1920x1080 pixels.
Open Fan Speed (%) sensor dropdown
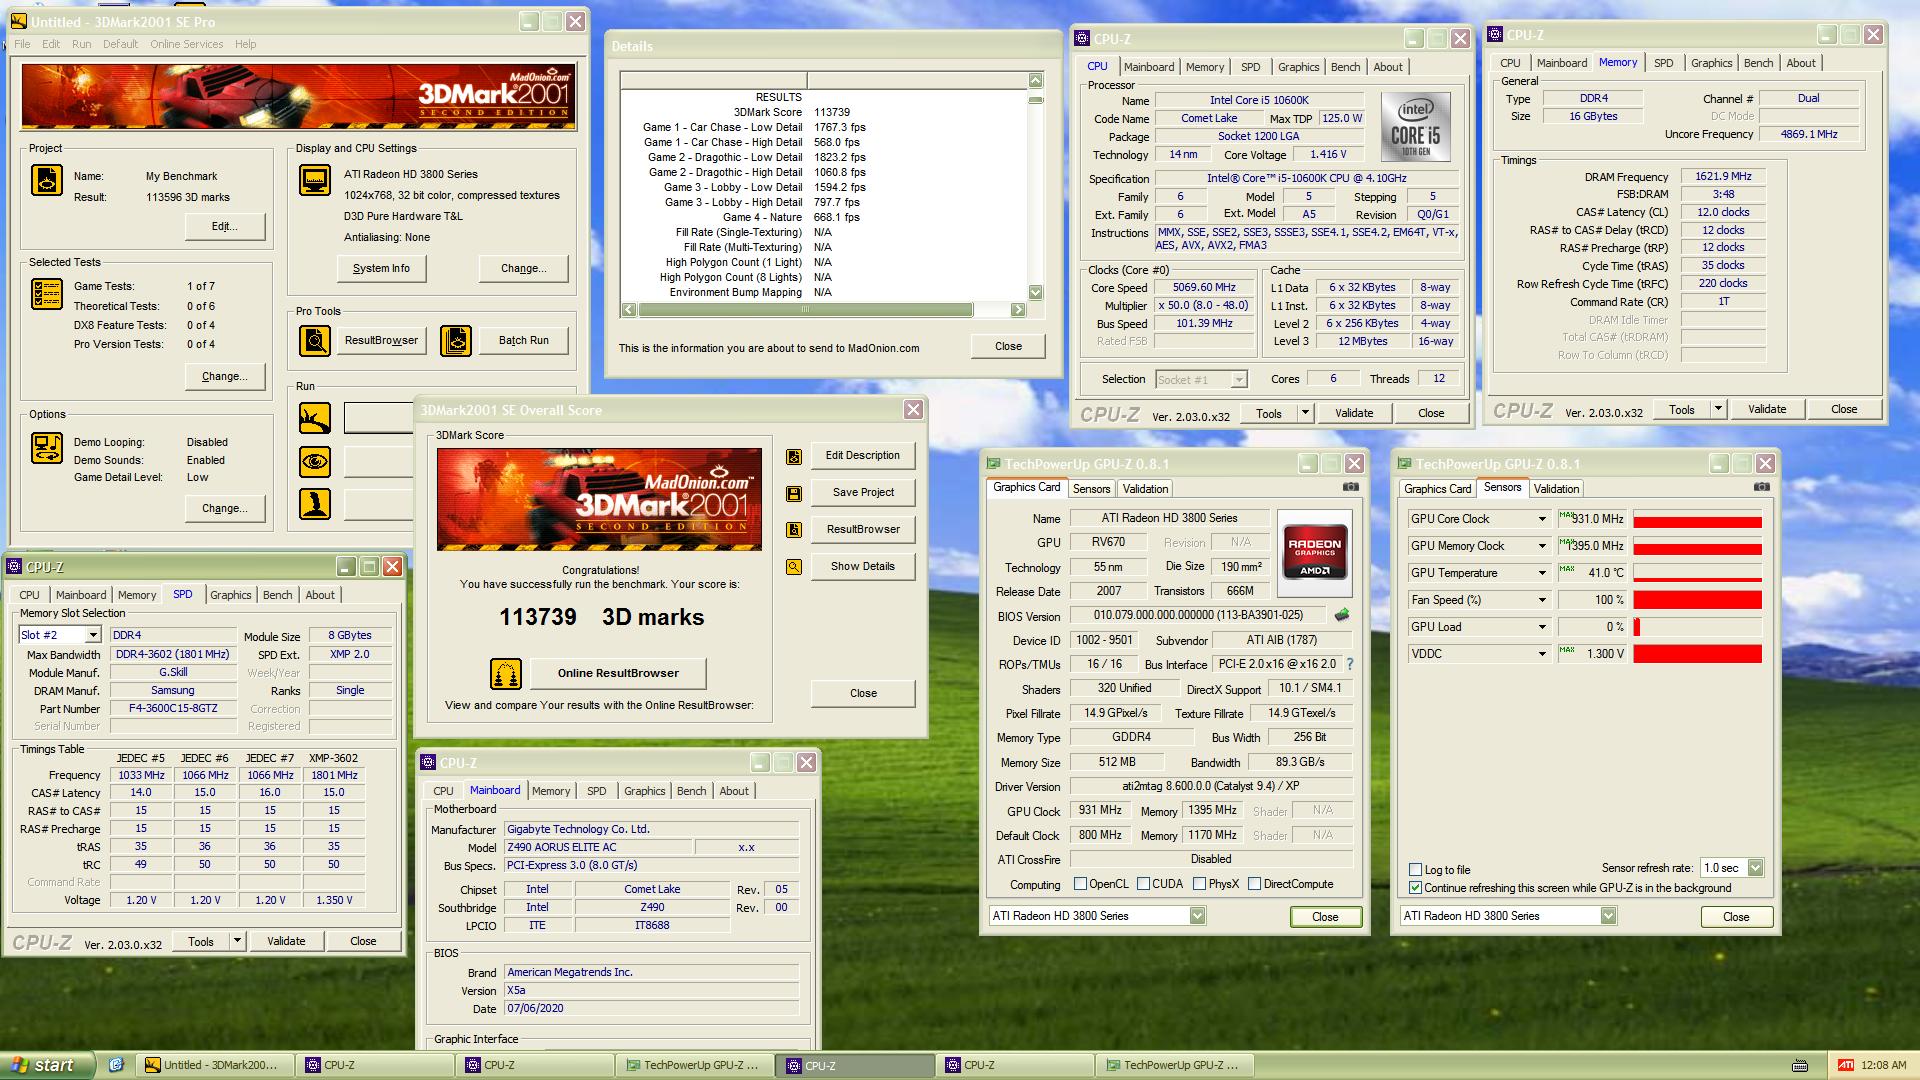(1542, 600)
